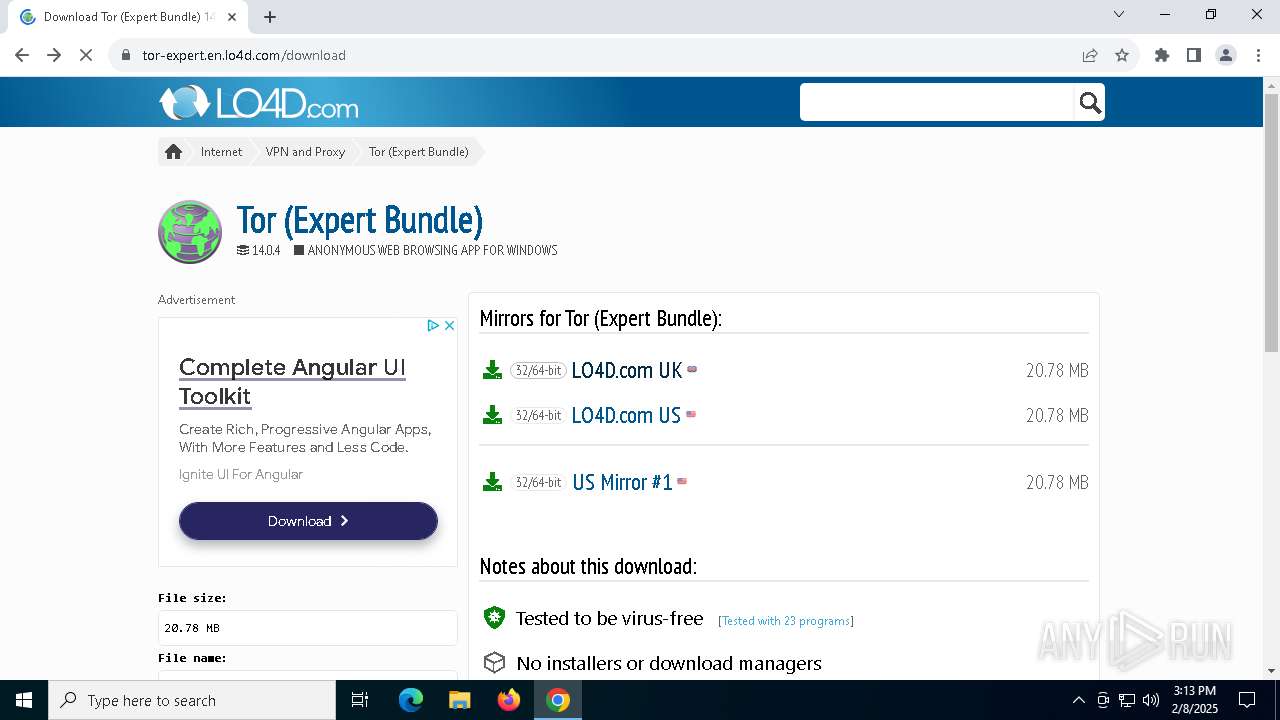1280x720 pixels.
Task: Click the page vertical scrollbar thumb
Action: click(x=1271, y=222)
